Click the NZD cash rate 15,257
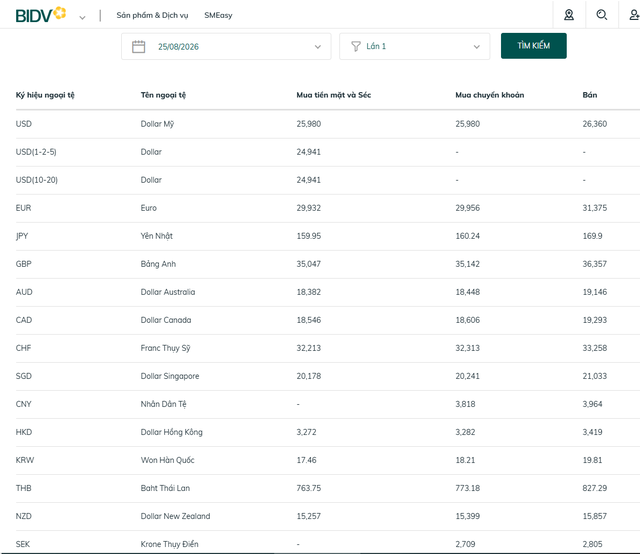Viewport: 640px width, 554px height. point(309,516)
